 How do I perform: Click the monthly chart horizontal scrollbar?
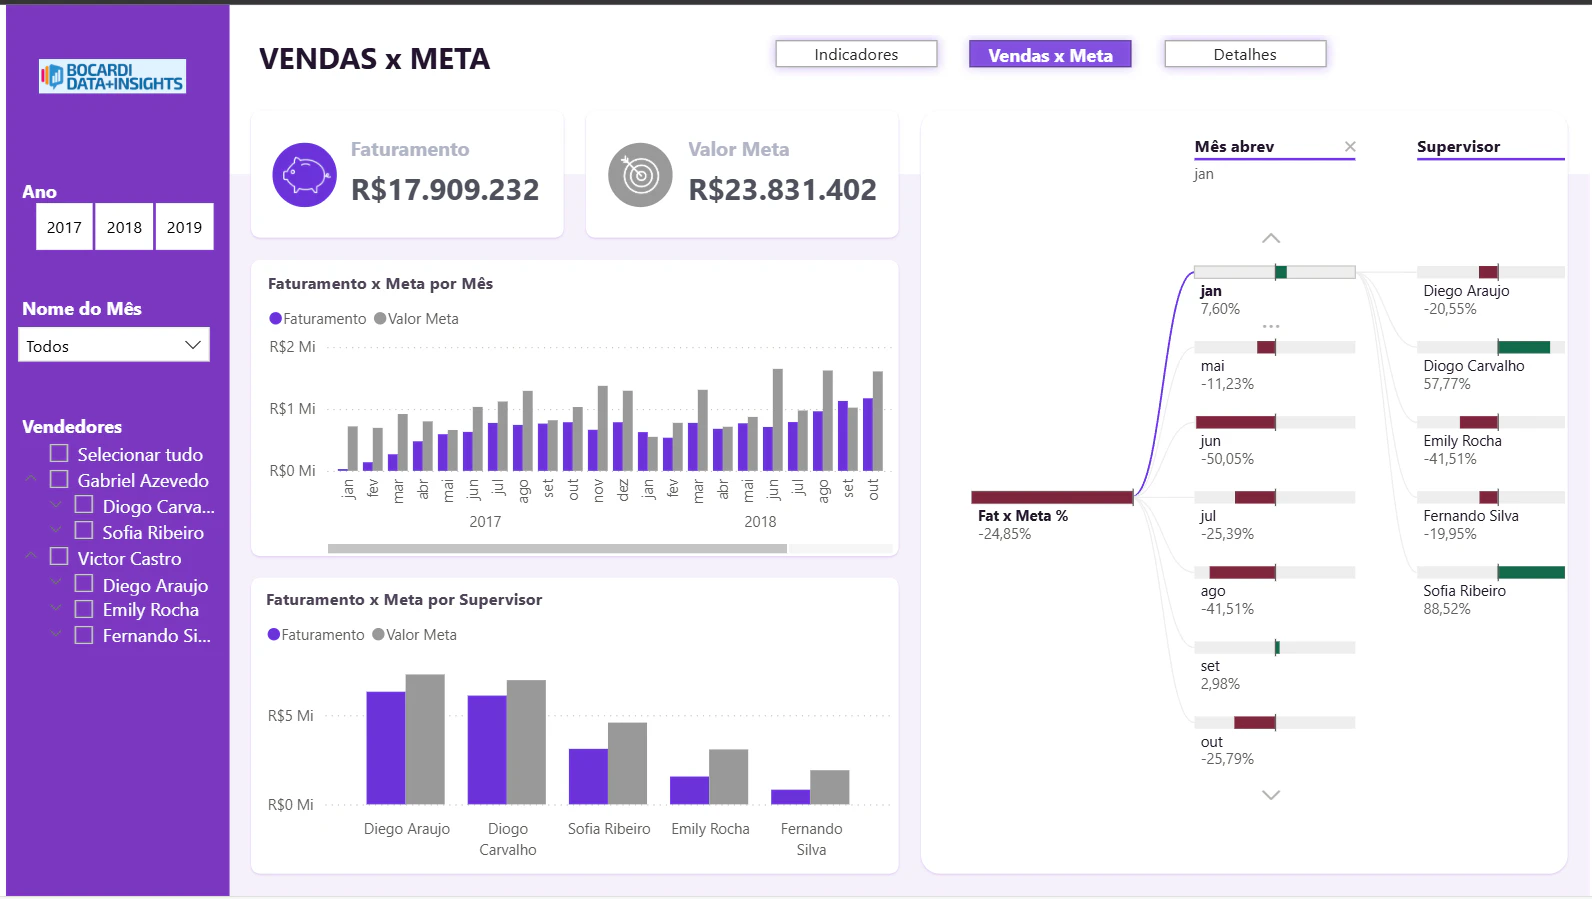click(557, 548)
